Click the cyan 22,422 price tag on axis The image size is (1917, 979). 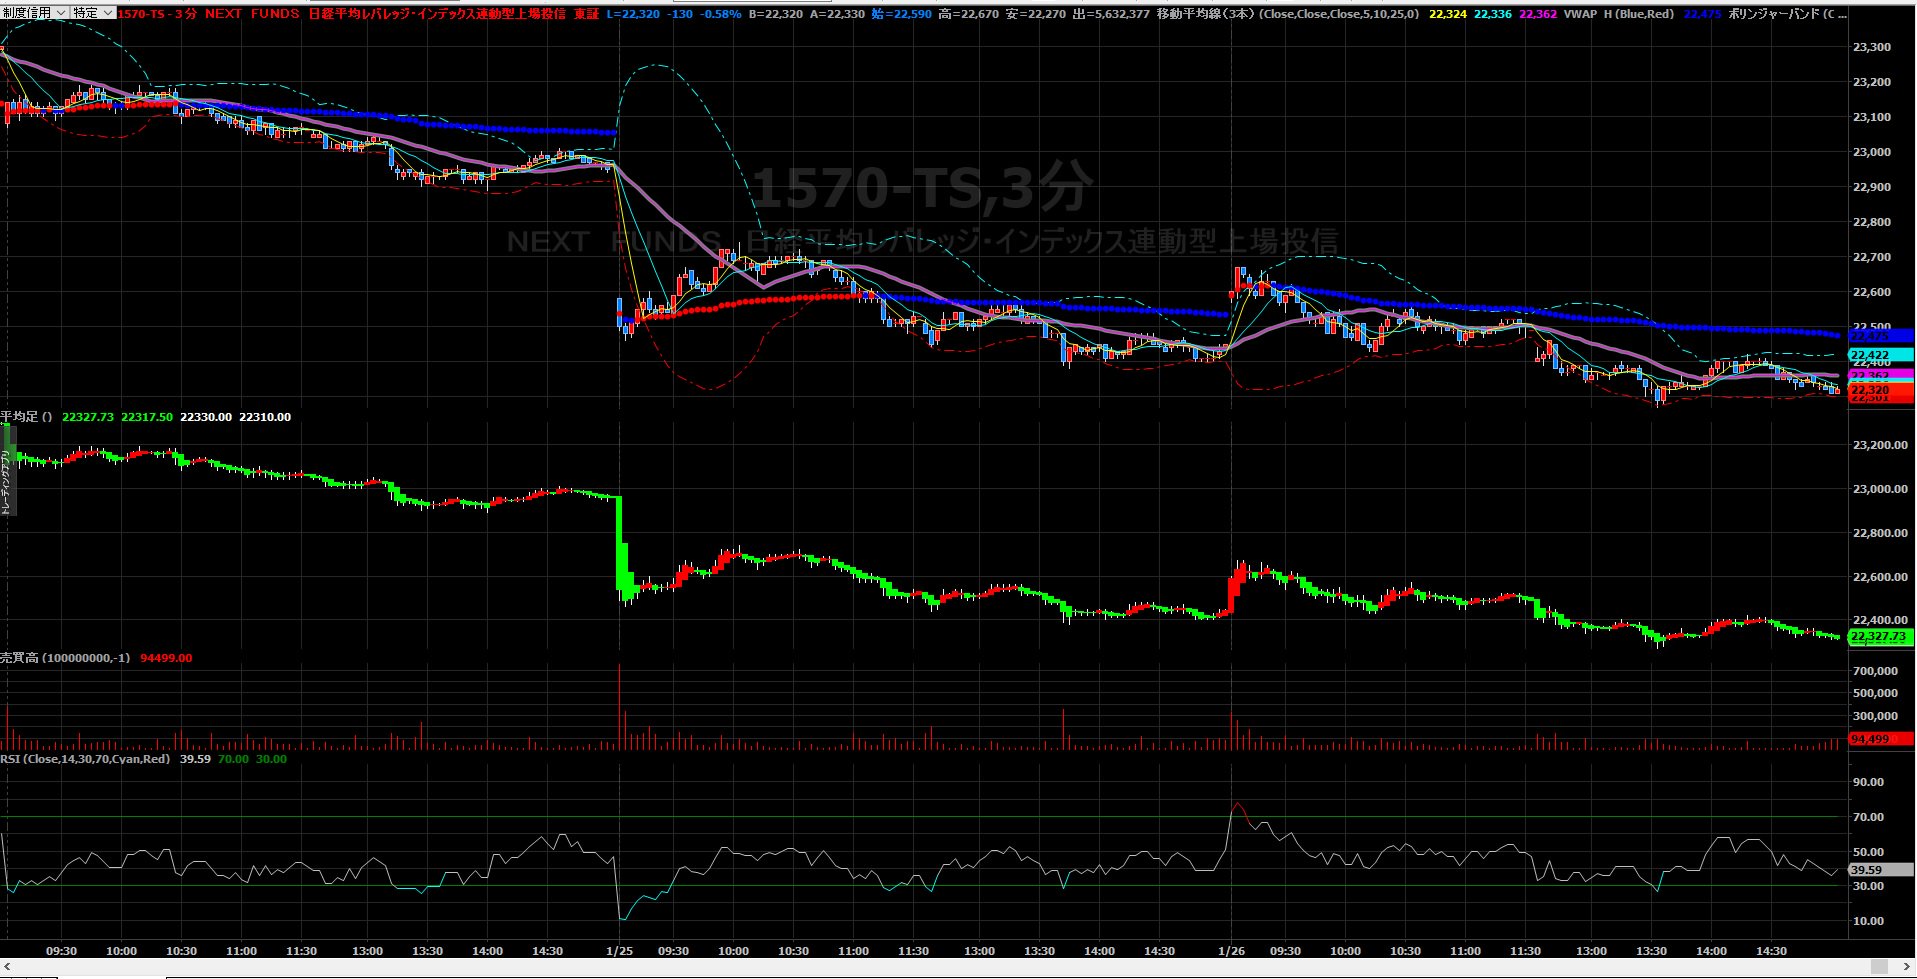[x=1880, y=355]
